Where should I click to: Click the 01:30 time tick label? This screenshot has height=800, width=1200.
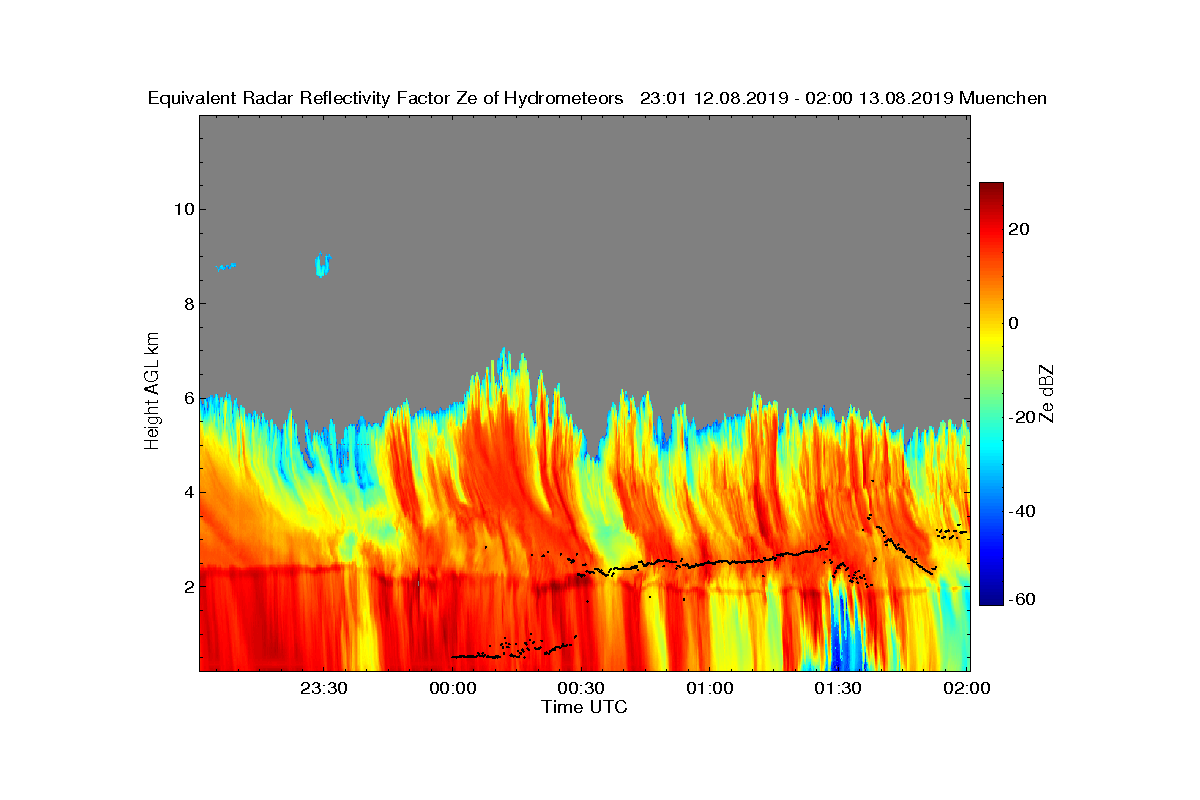tap(838, 689)
